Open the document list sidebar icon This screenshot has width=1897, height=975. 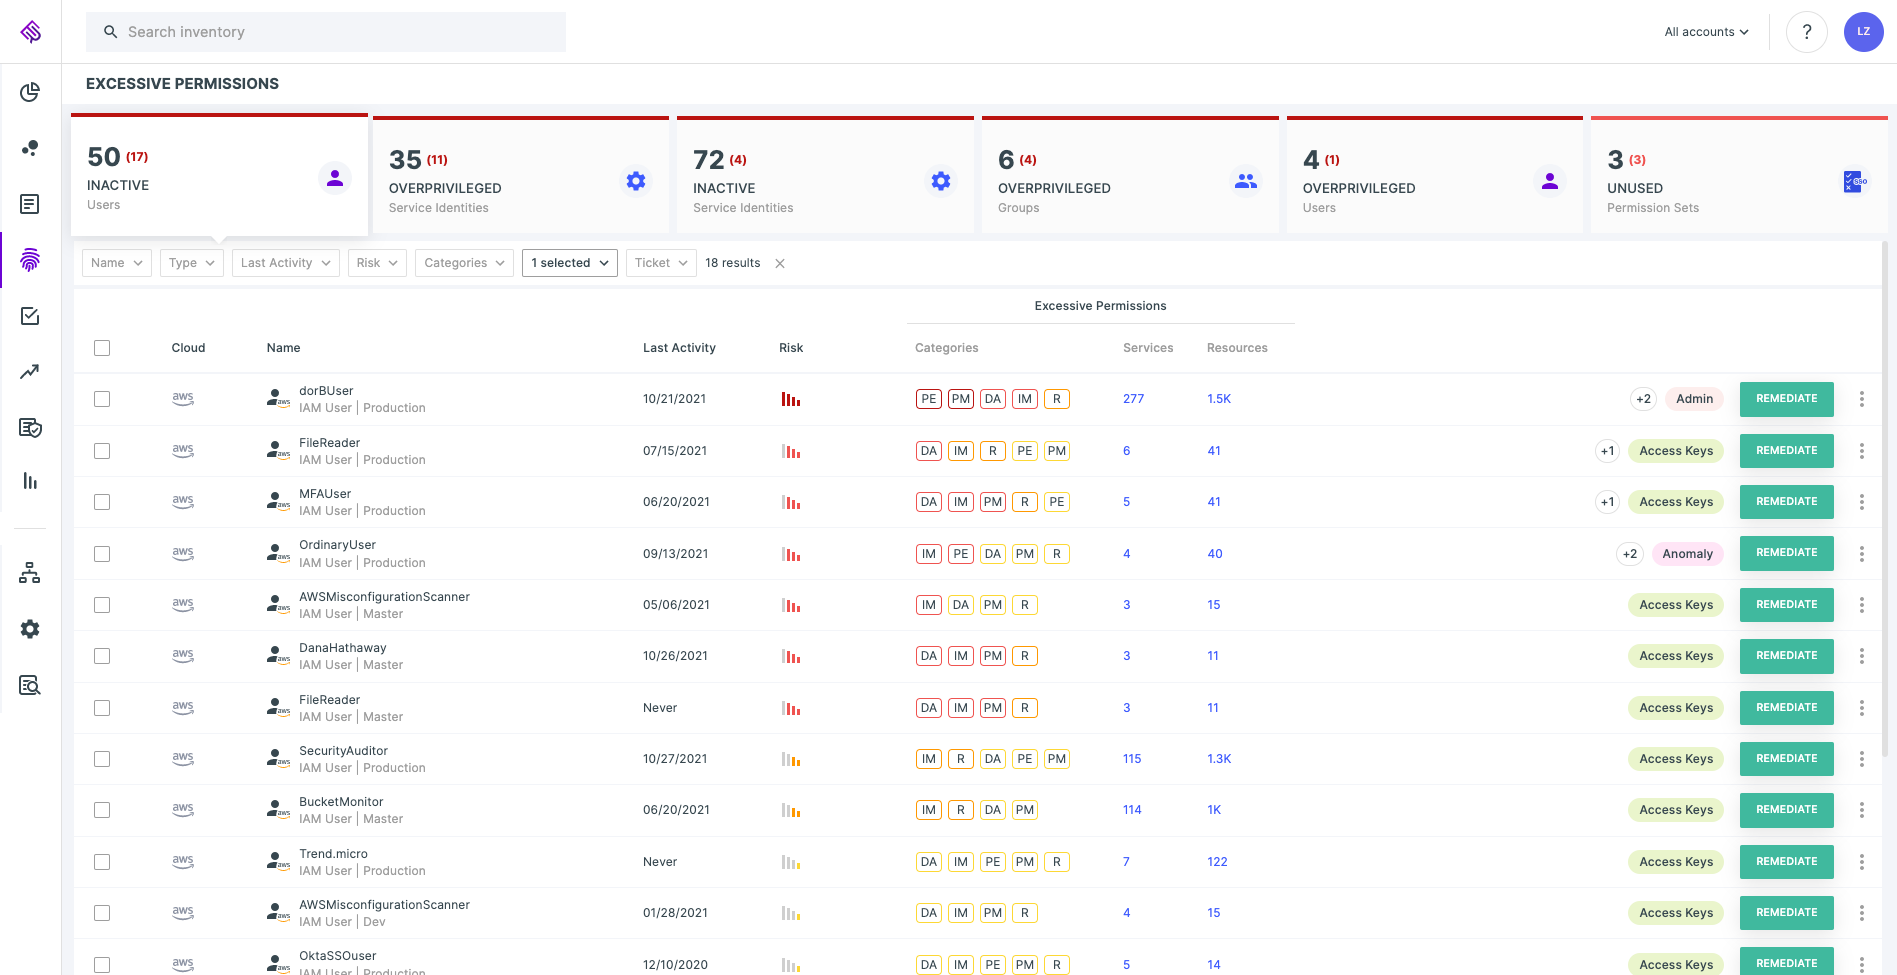[30, 204]
